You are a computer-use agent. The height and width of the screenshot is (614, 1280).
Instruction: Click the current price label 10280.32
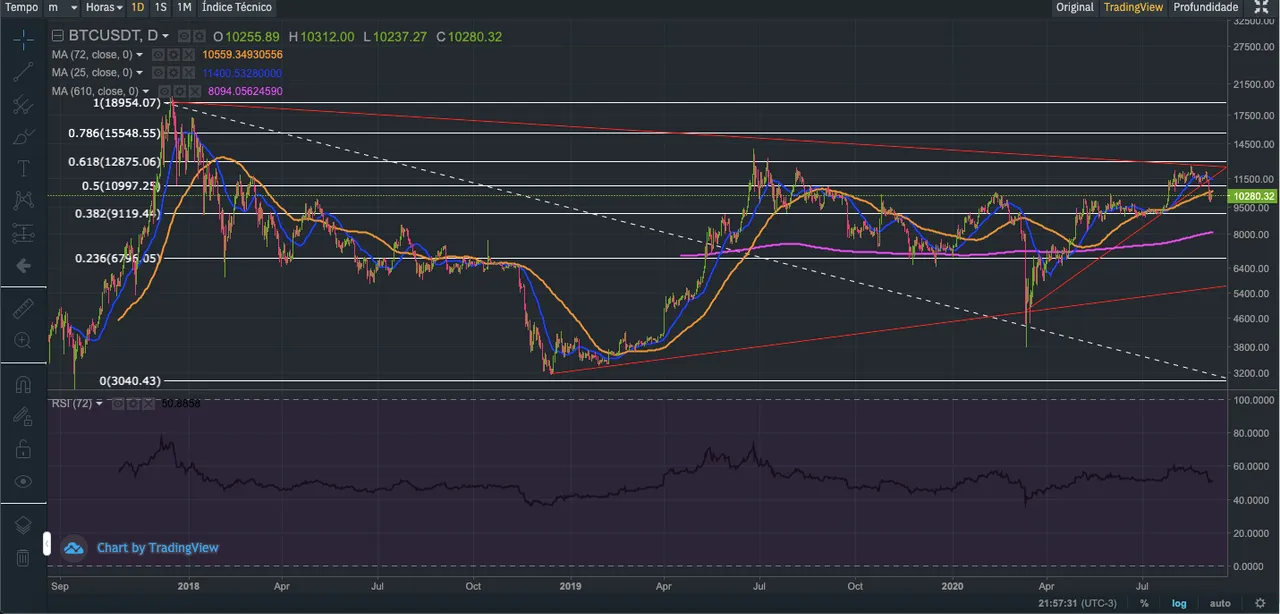point(1253,197)
